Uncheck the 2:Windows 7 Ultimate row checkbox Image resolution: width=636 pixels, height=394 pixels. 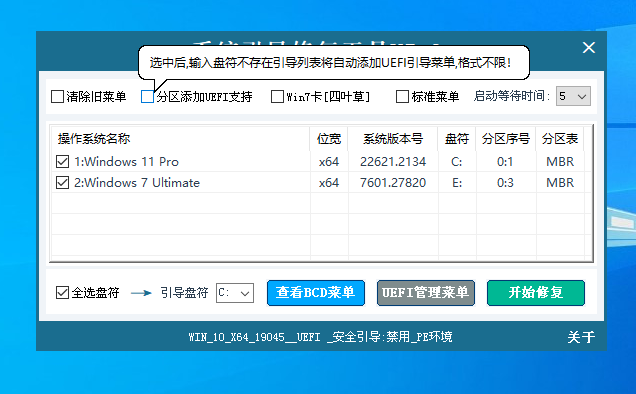62,183
